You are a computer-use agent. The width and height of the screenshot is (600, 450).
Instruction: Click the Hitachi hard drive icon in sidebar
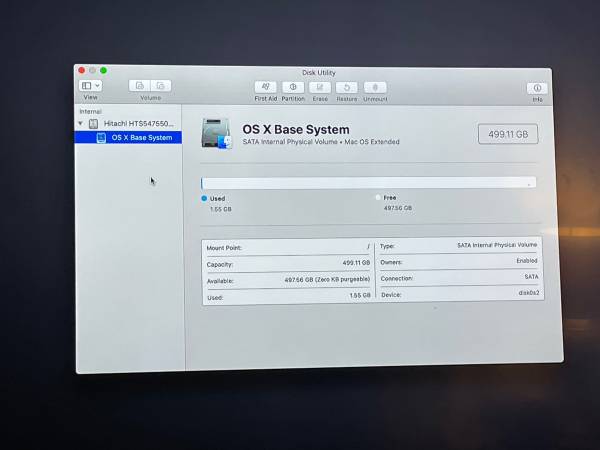(93, 124)
